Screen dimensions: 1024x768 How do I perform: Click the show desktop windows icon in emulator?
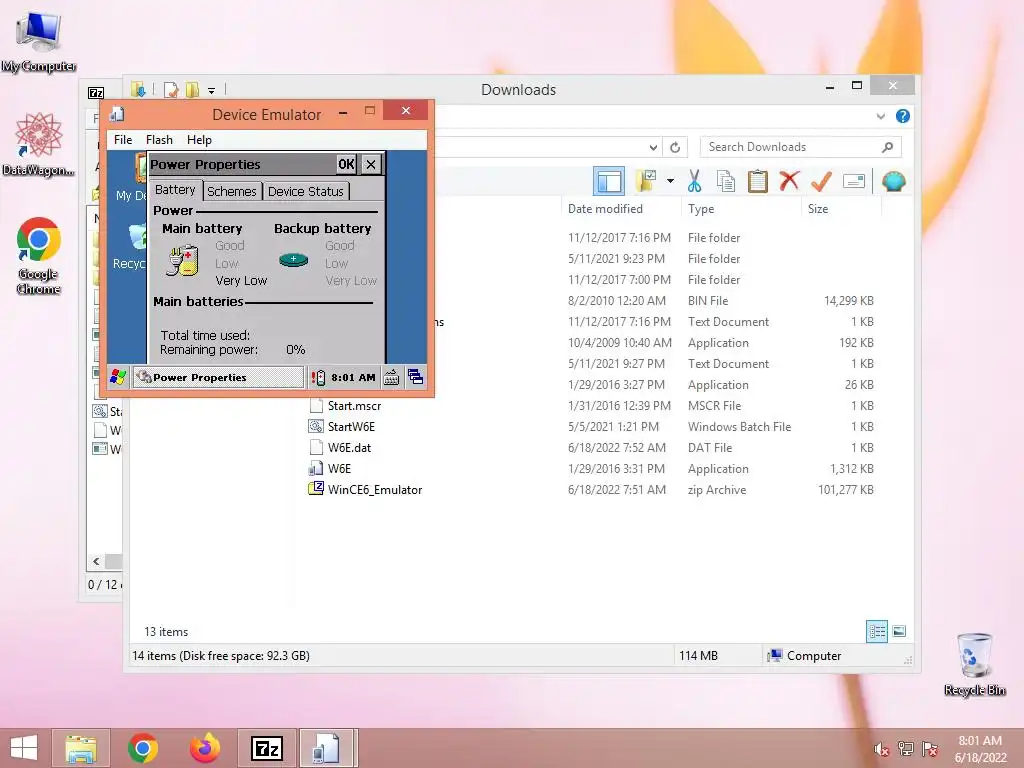coord(415,377)
